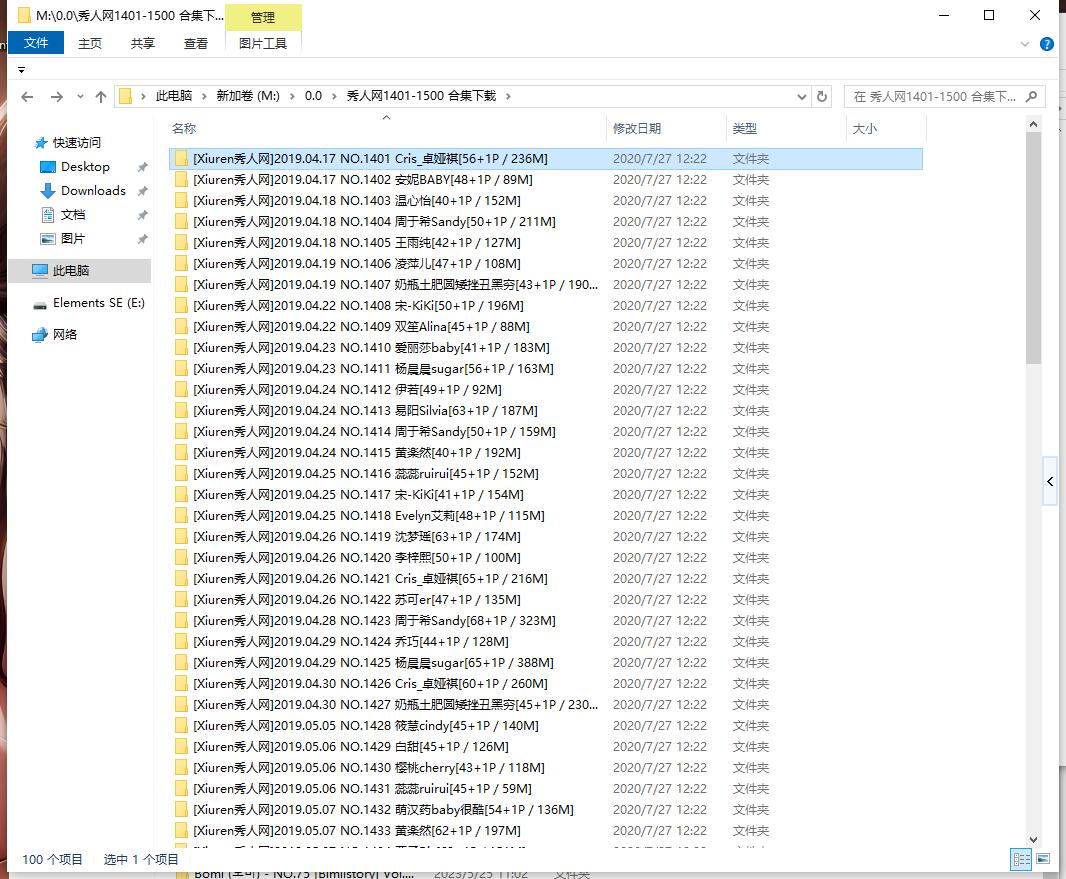
Task: Click the side panel collapse arrow
Action: coord(1050,481)
